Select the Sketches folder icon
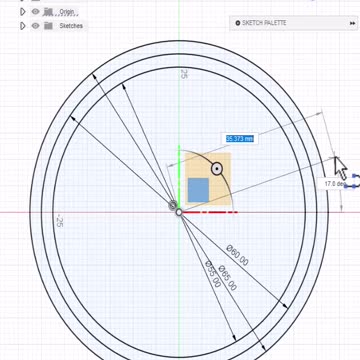 point(49,26)
